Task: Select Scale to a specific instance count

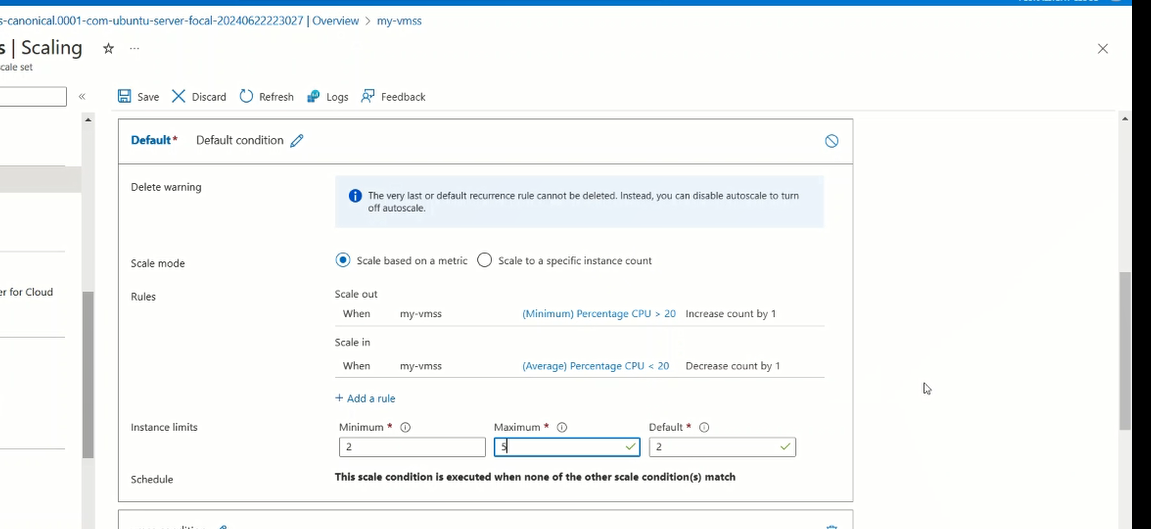Action: (485, 260)
